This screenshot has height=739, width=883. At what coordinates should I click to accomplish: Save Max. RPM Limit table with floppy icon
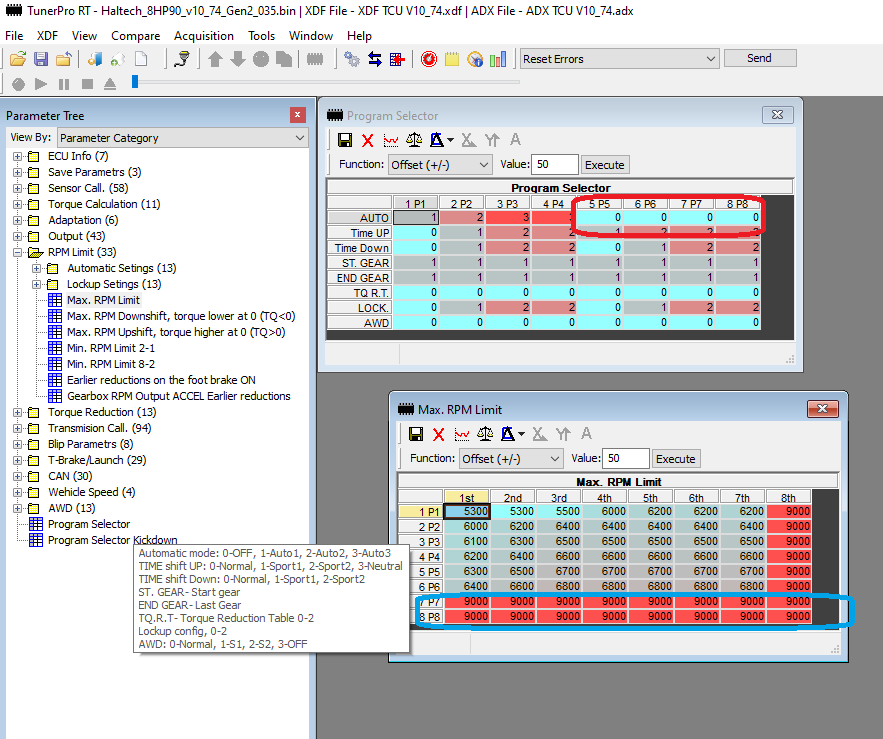tap(416, 434)
